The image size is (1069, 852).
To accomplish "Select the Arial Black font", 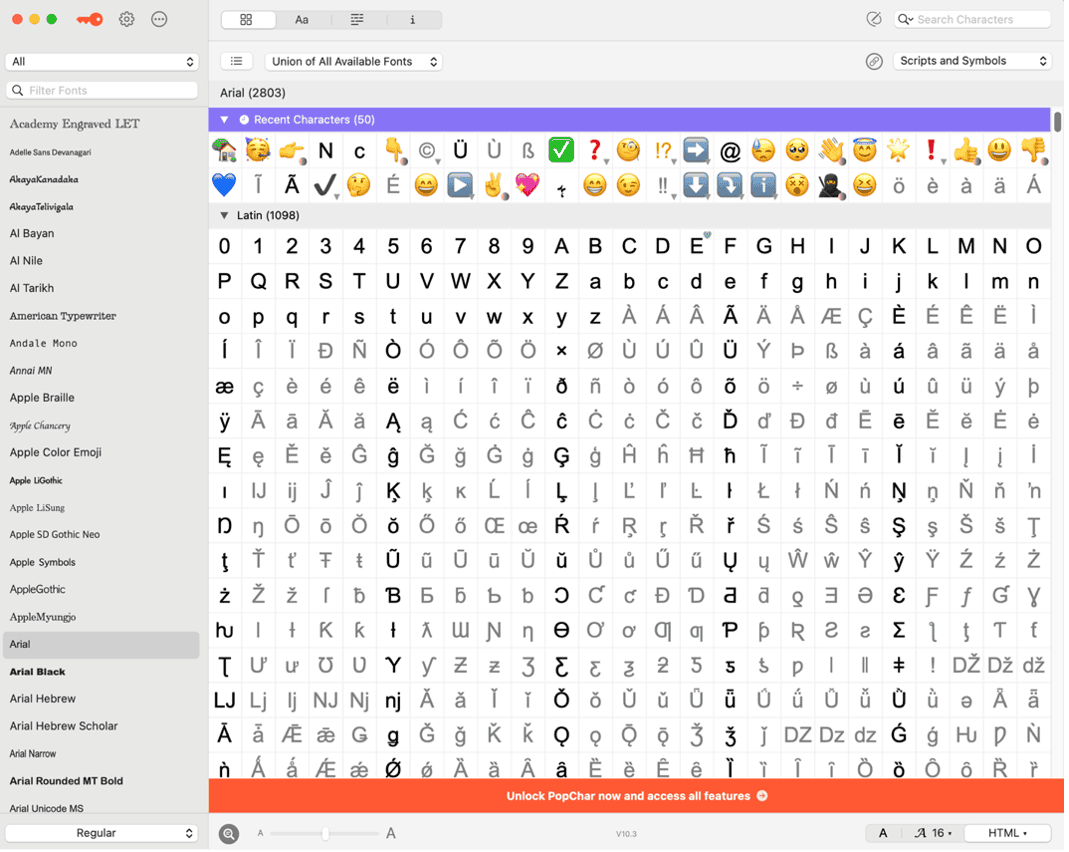I will click(37, 672).
